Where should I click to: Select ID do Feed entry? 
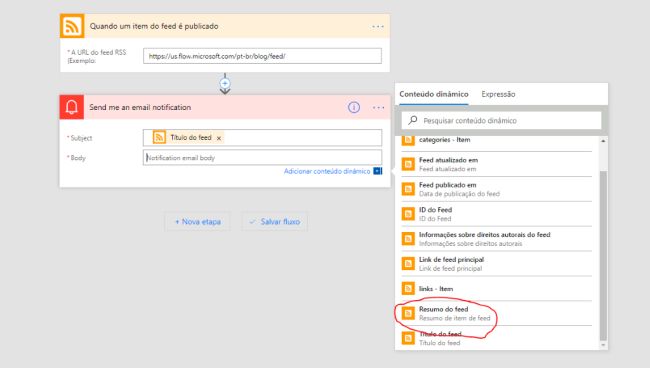[x=497, y=214]
